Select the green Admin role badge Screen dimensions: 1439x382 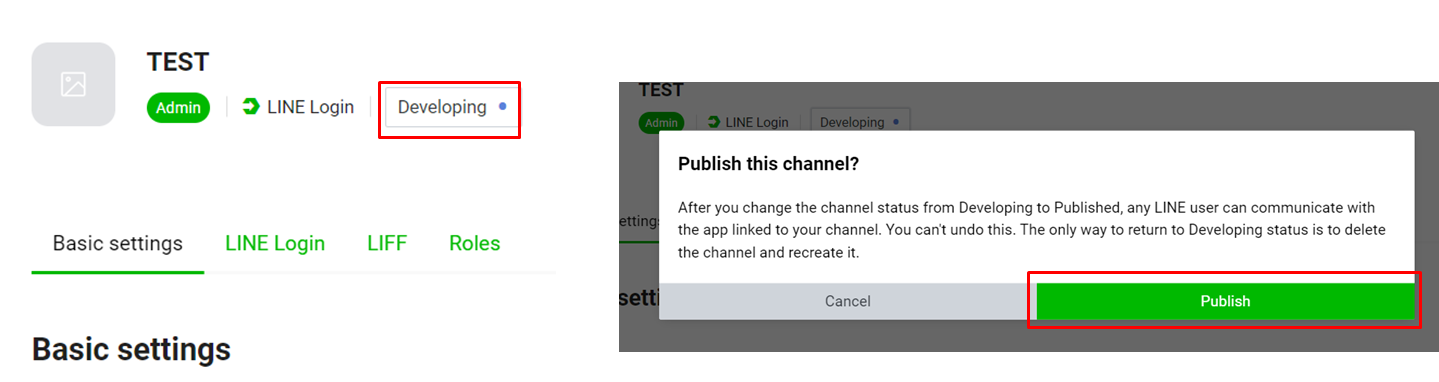click(178, 107)
